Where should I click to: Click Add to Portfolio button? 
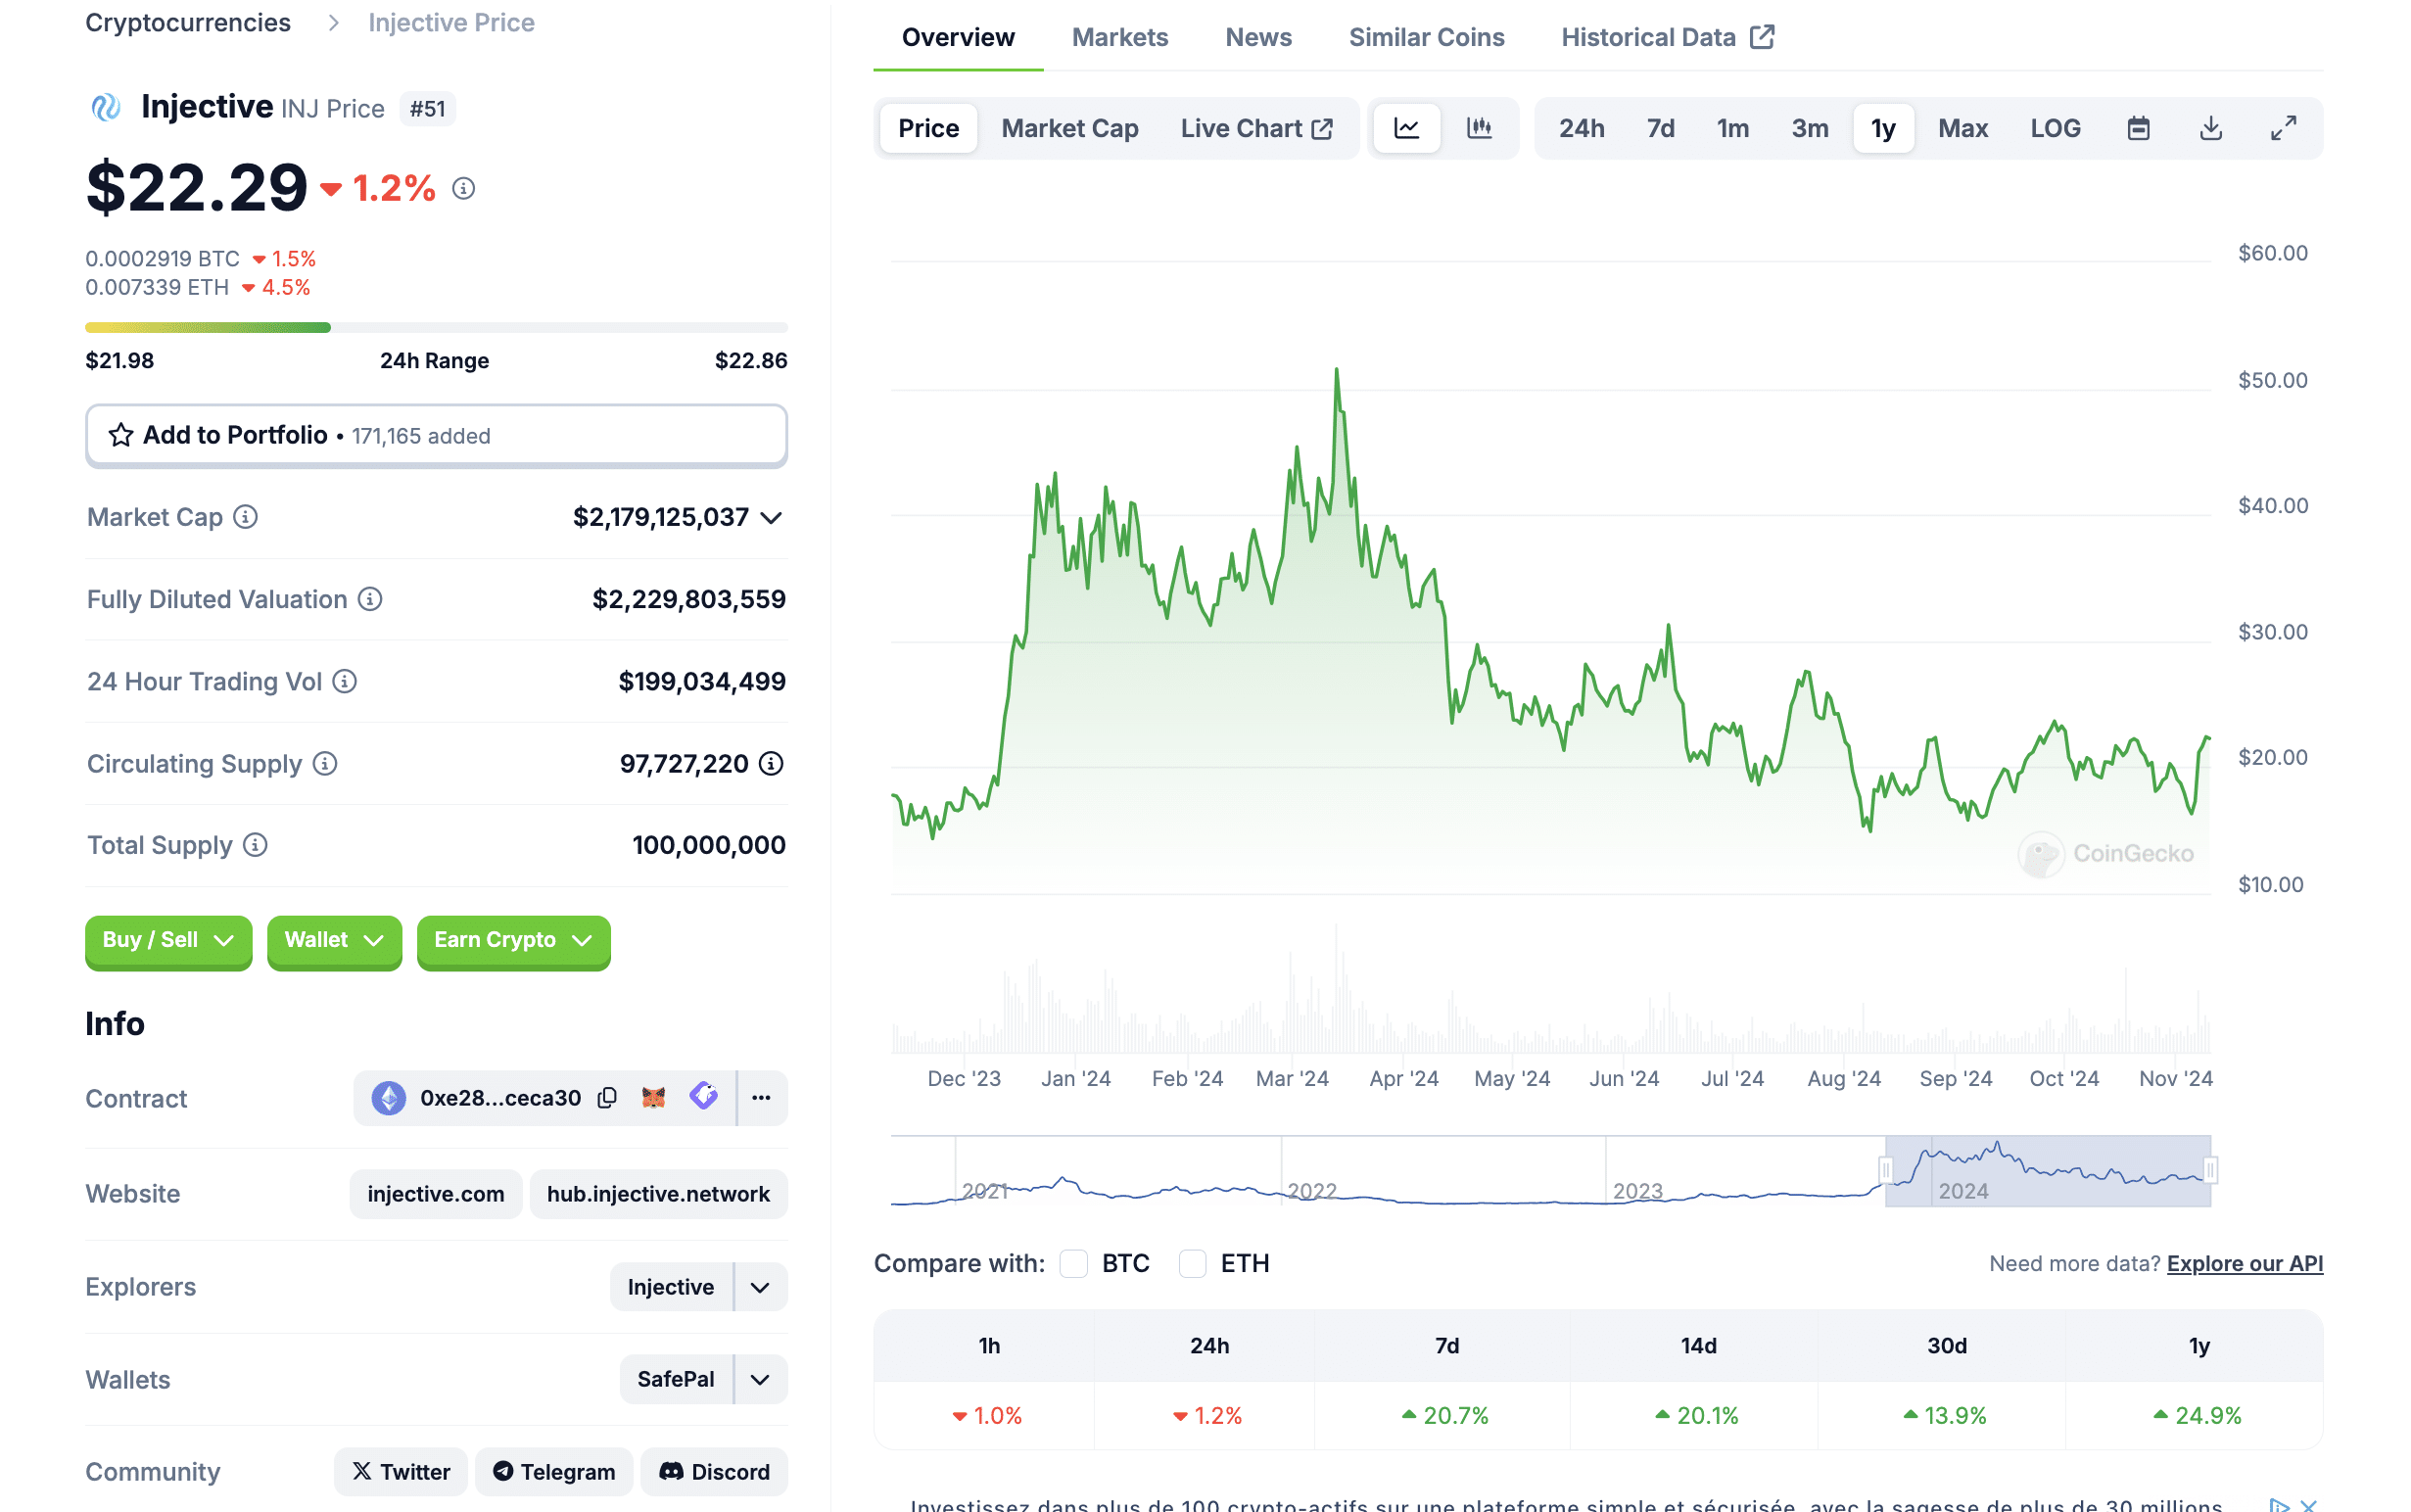[x=437, y=435]
